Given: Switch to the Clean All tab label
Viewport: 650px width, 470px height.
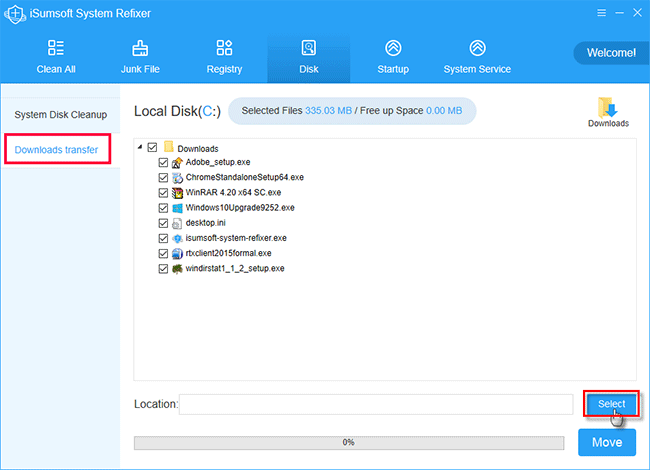Looking at the screenshot, I should pyautogui.click(x=56, y=69).
